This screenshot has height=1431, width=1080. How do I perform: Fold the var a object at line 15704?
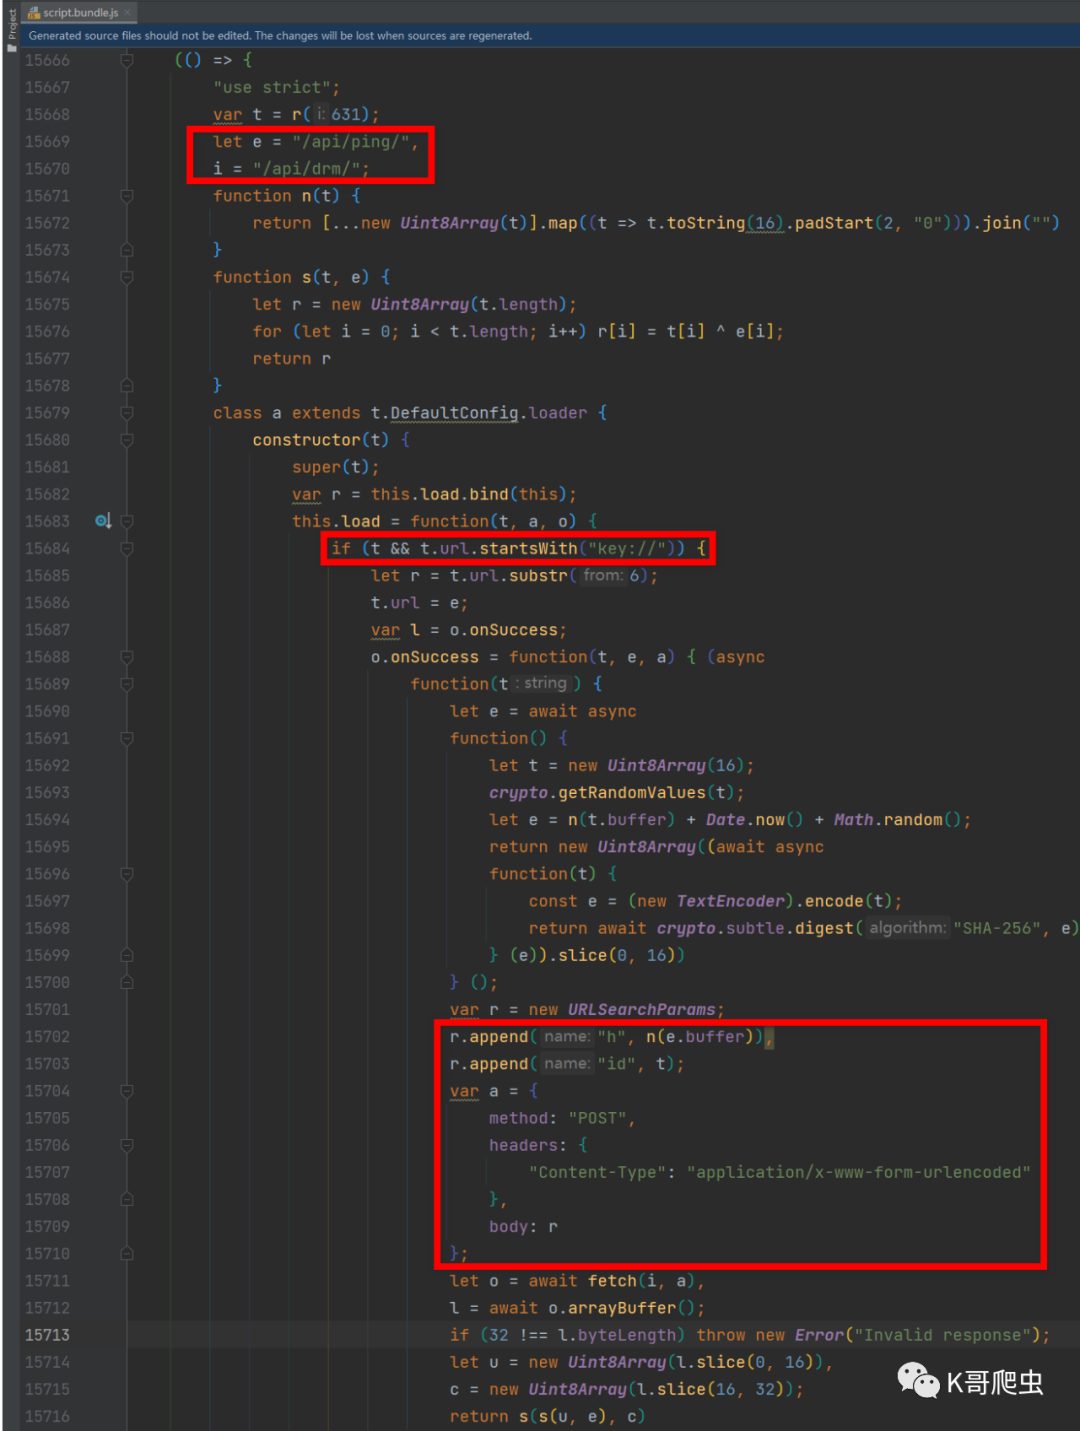[x=127, y=1091]
